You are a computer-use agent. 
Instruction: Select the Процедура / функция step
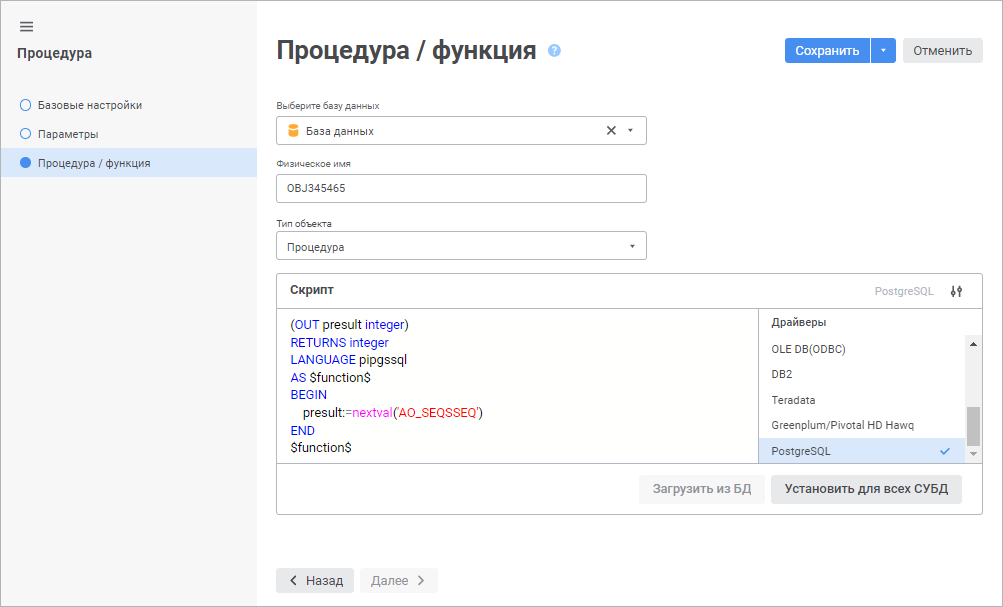pos(93,163)
